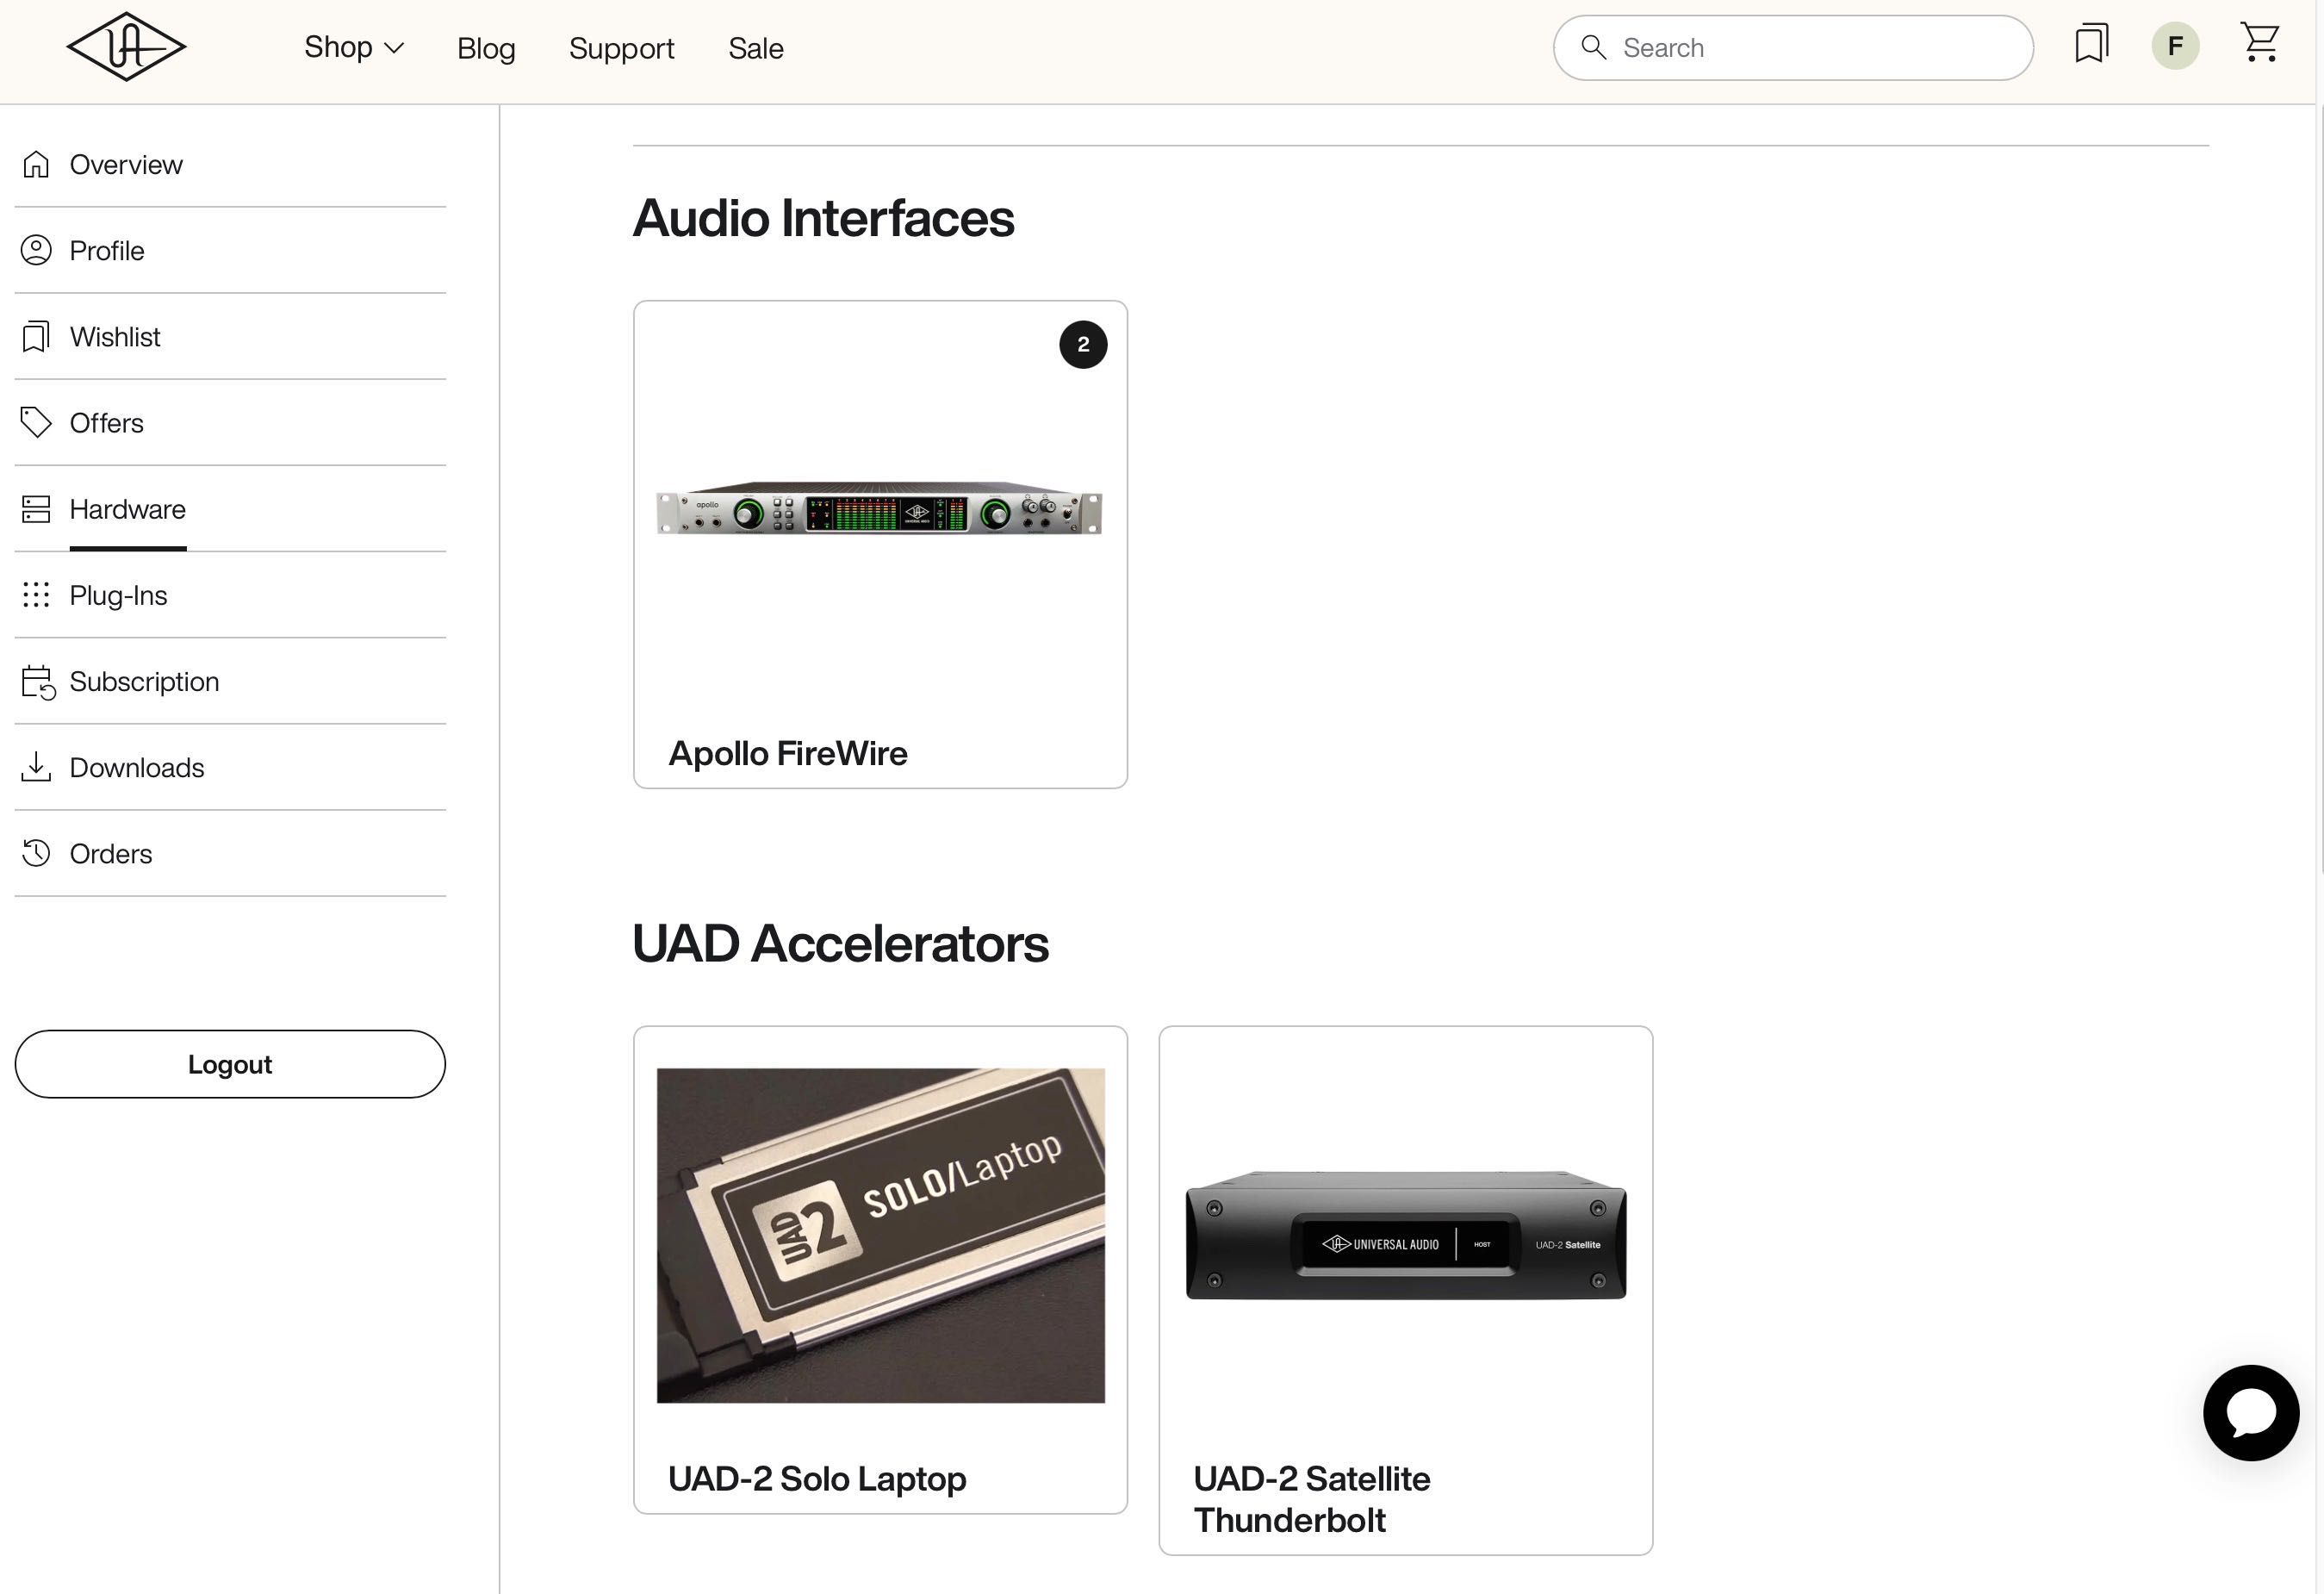Viewport: 2324px width, 1594px height.
Task: Click the Downloads arrow icon
Action: tap(36, 767)
